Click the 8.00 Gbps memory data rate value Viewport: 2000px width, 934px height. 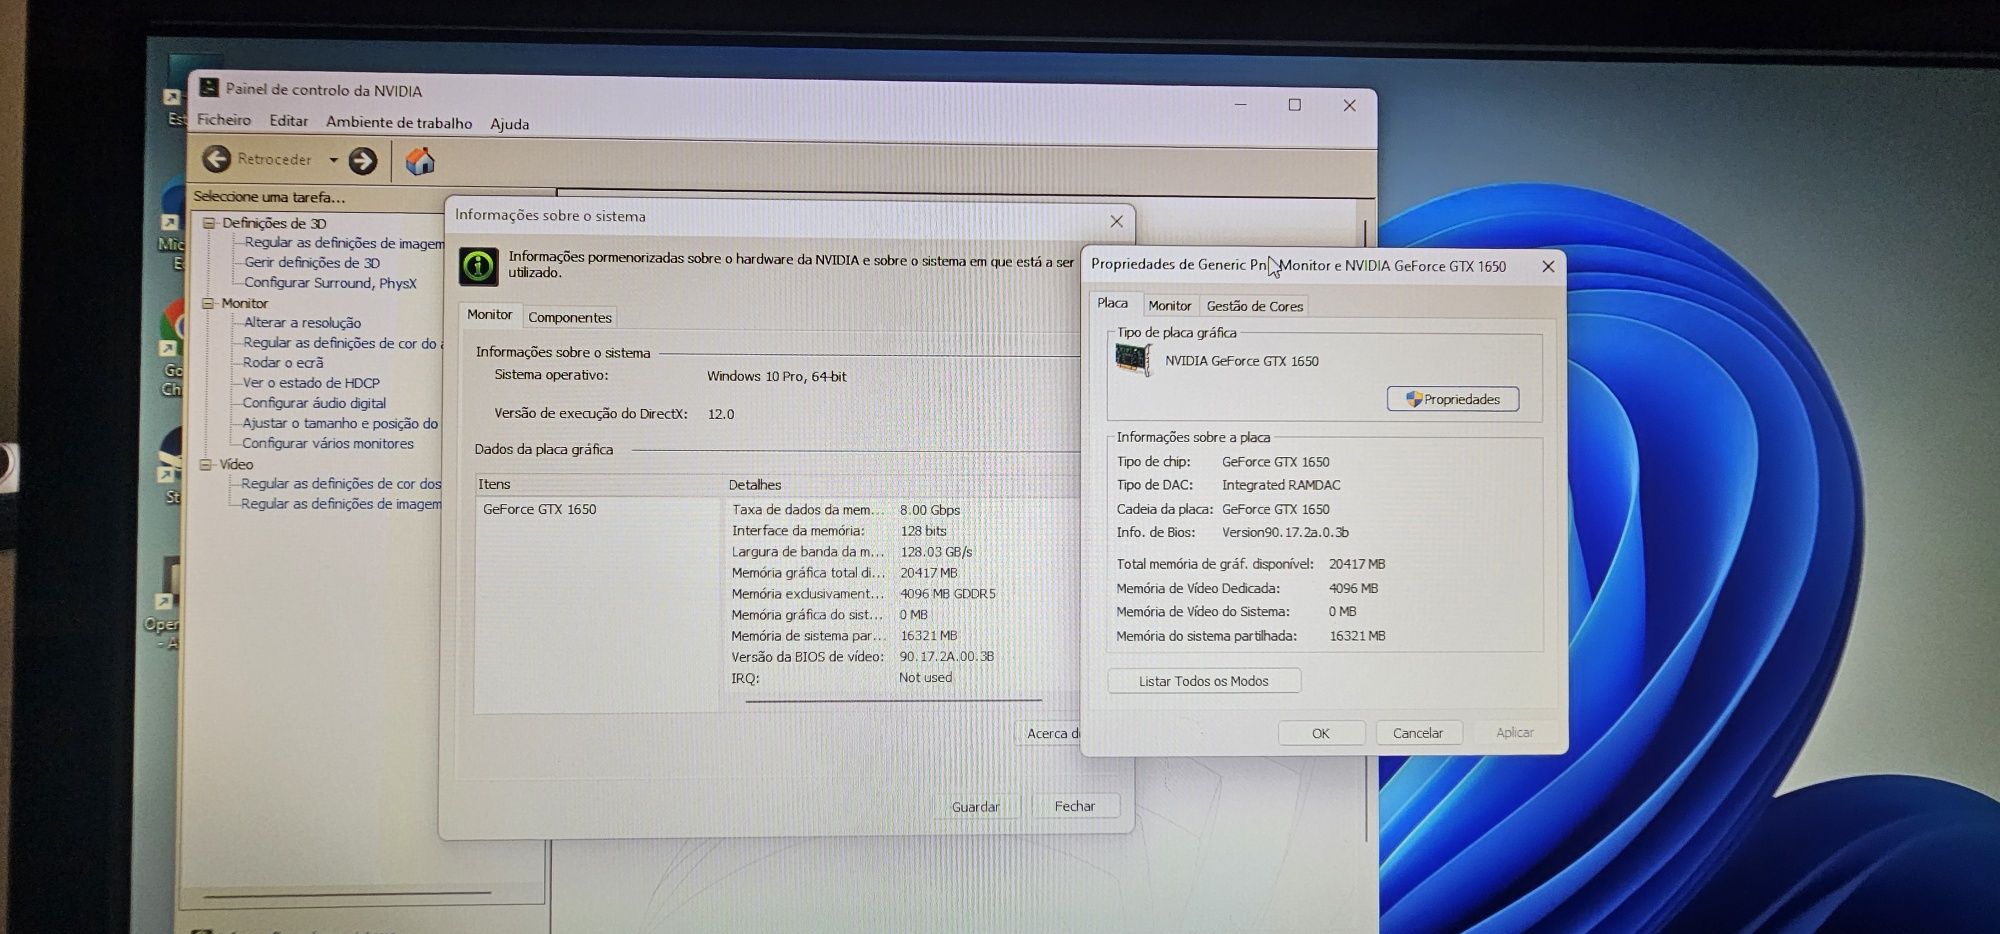pyautogui.click(x=929, y=510)
